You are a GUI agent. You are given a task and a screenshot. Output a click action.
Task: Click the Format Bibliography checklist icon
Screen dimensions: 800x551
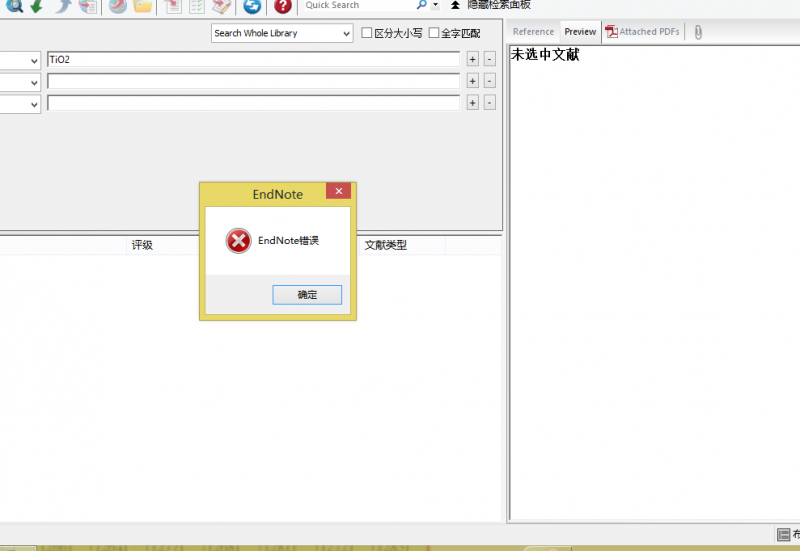pos(196,6)
